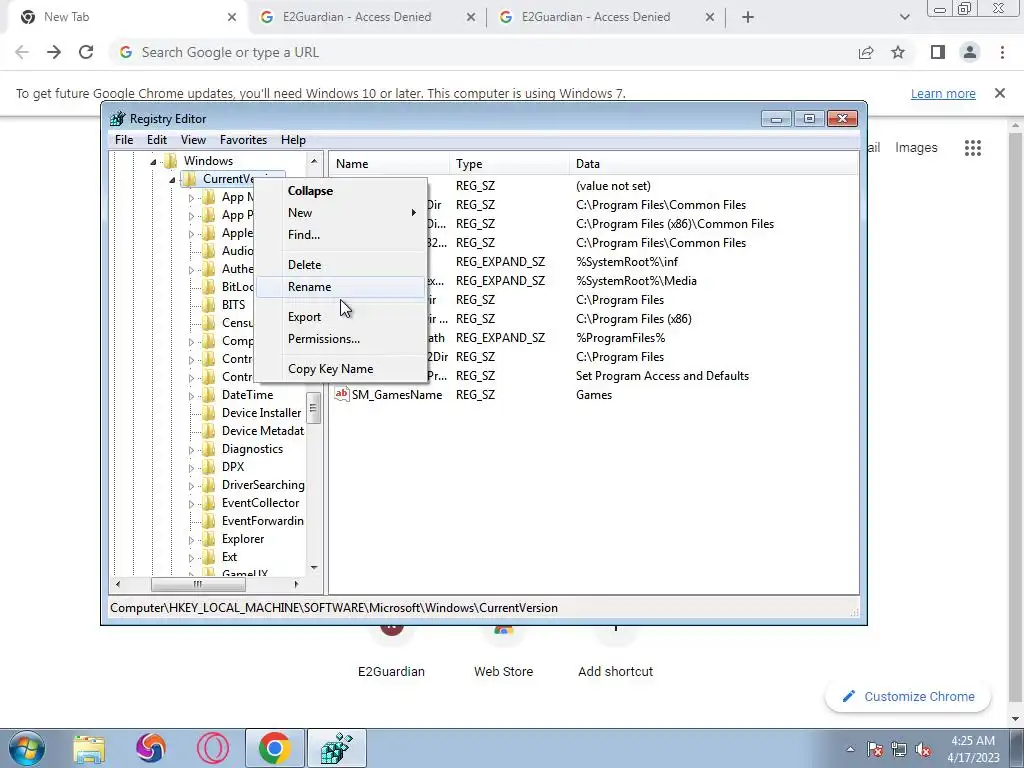Click the BITS folder icon
This screenshot has height=768, width=1024.
(209, 305)
